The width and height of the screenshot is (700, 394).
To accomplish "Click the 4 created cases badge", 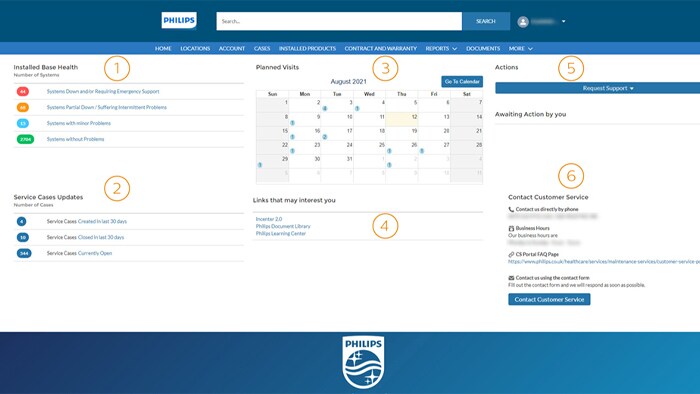I will (x=21, y=221).
